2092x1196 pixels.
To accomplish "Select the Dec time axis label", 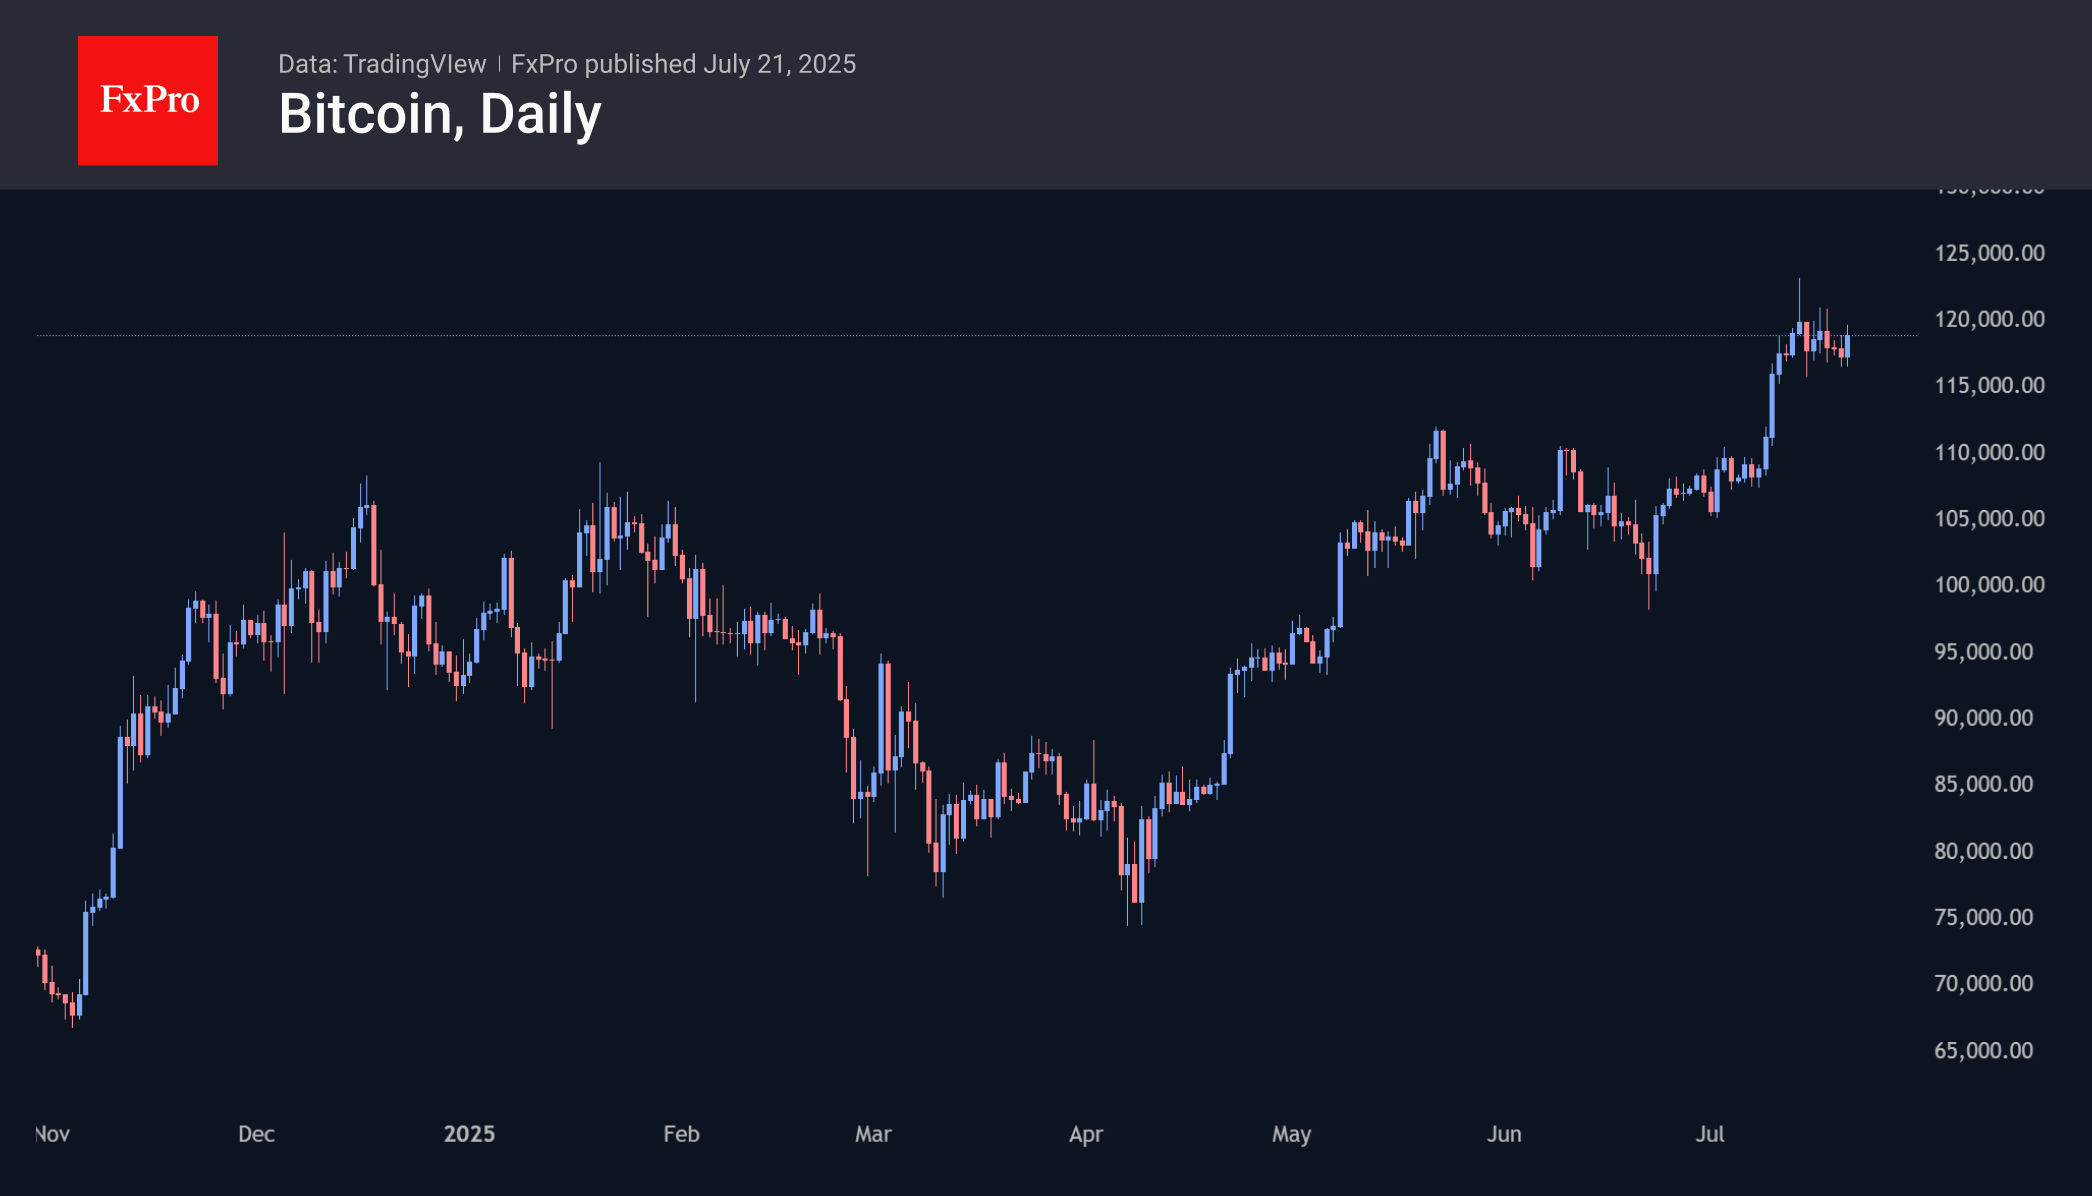I will [x=256, y=1134].
